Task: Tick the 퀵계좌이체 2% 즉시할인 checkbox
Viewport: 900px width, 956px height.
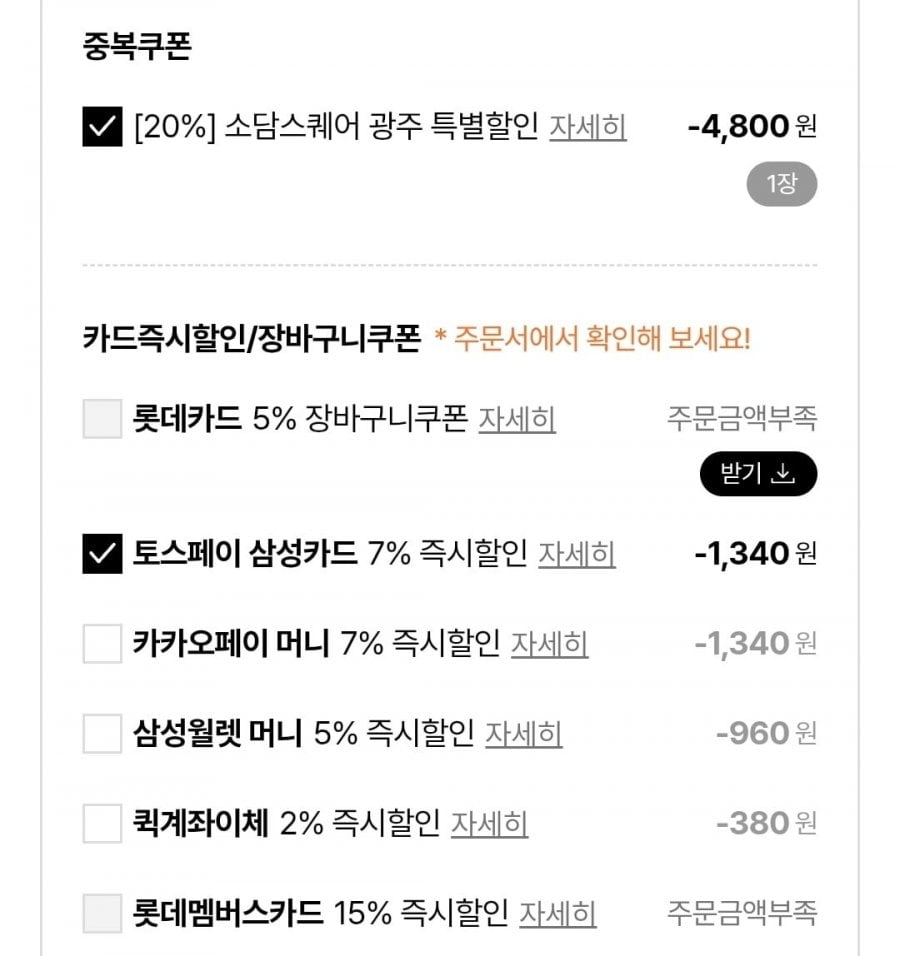Action: (x=102, y=824)
